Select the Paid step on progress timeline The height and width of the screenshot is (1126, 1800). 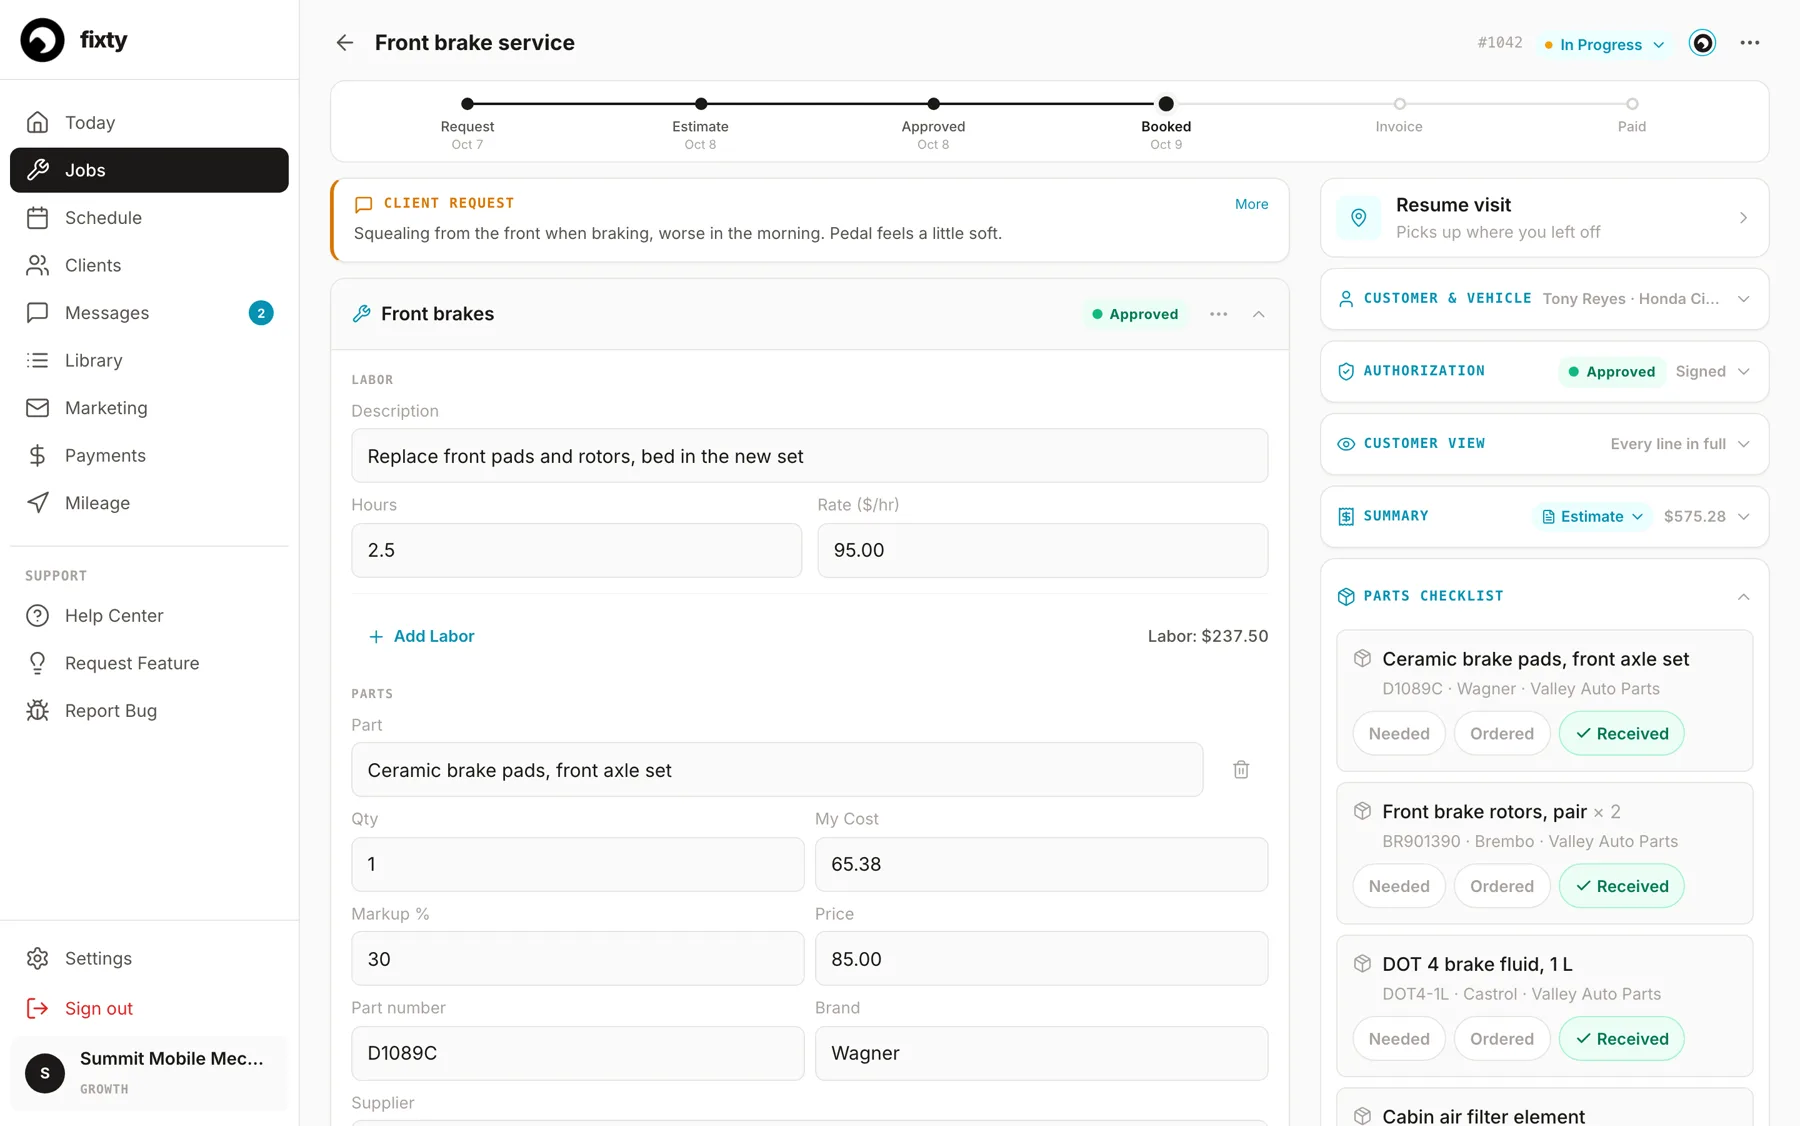[x=1631, y=116]
